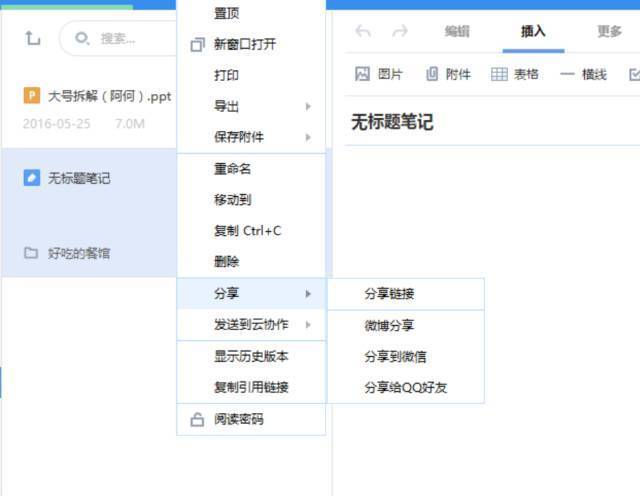The width and height of the screenshot is (640, 496).
Task: Click the undo arrow icon
Action: click(x=363, y=31)
